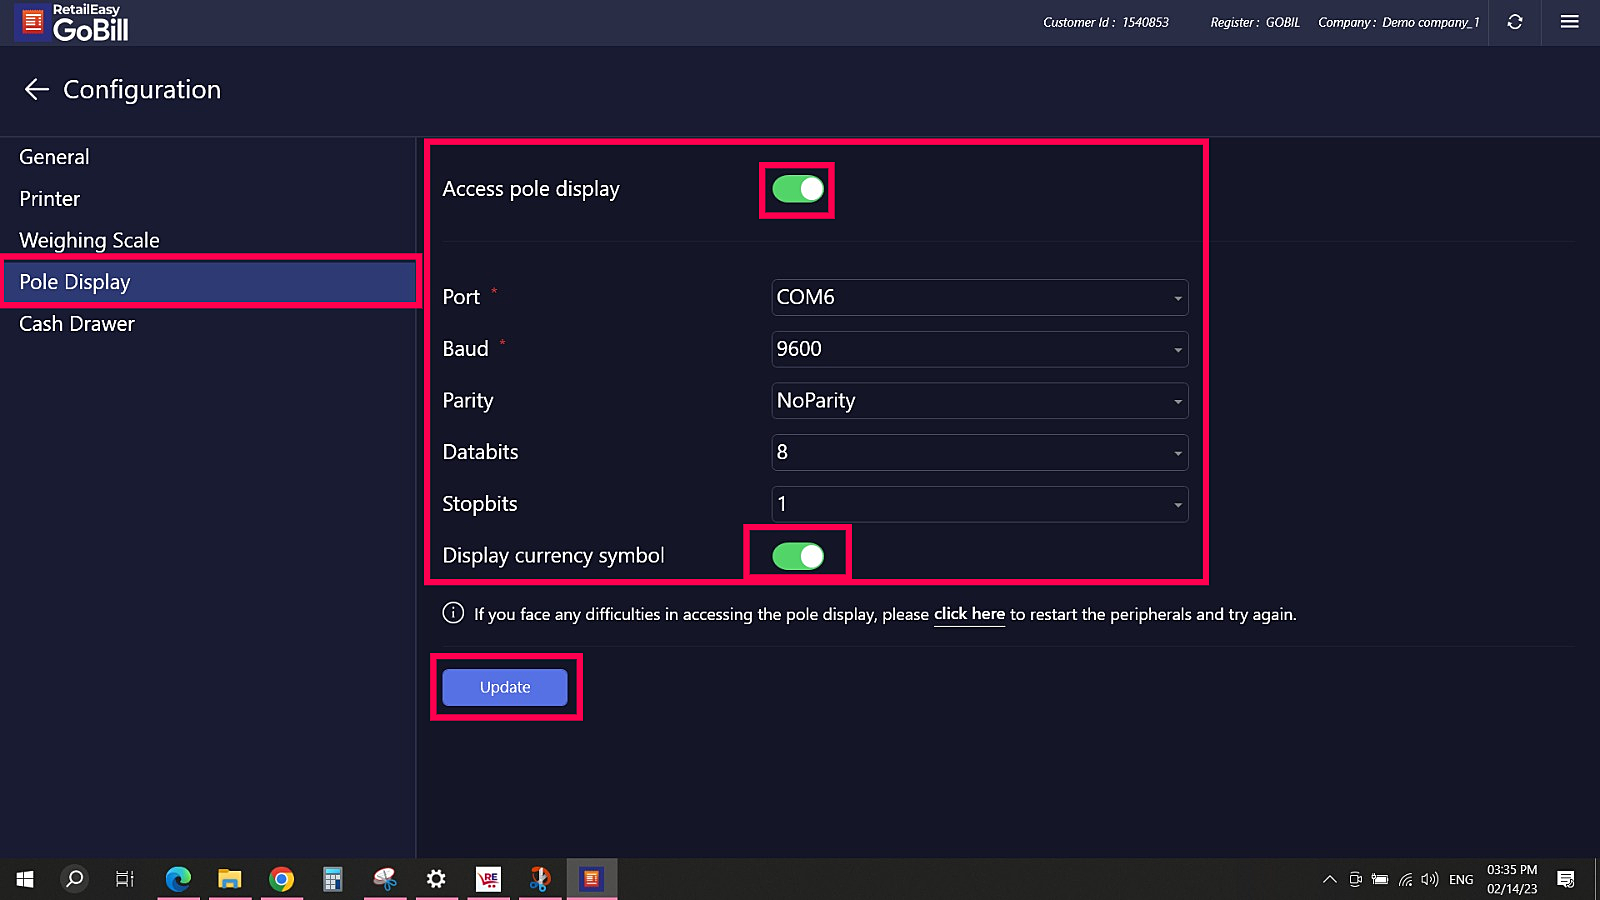Open the scissors capture app in taskbar
Image resolution: width=1600 pixels, height=900 pixels.
pos(540,879)
